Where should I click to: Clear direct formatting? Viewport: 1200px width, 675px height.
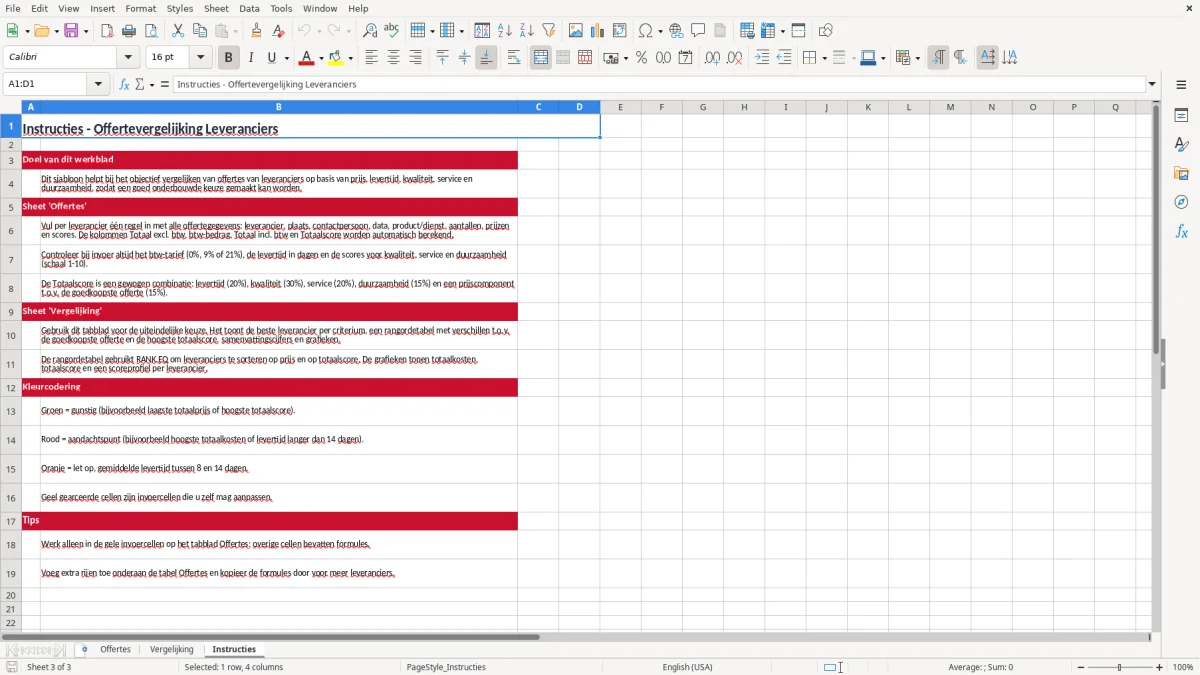coord(279,31)
